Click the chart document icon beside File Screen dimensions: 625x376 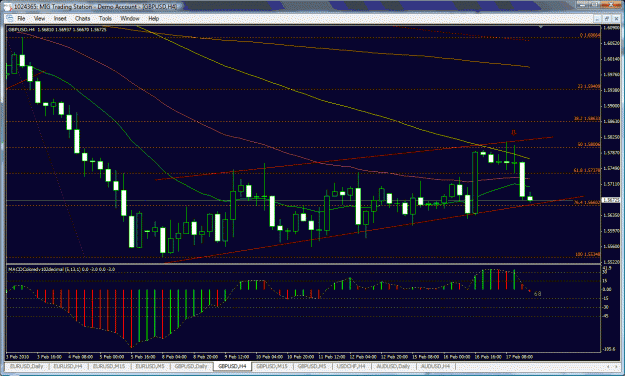click(x=10, y=18)
